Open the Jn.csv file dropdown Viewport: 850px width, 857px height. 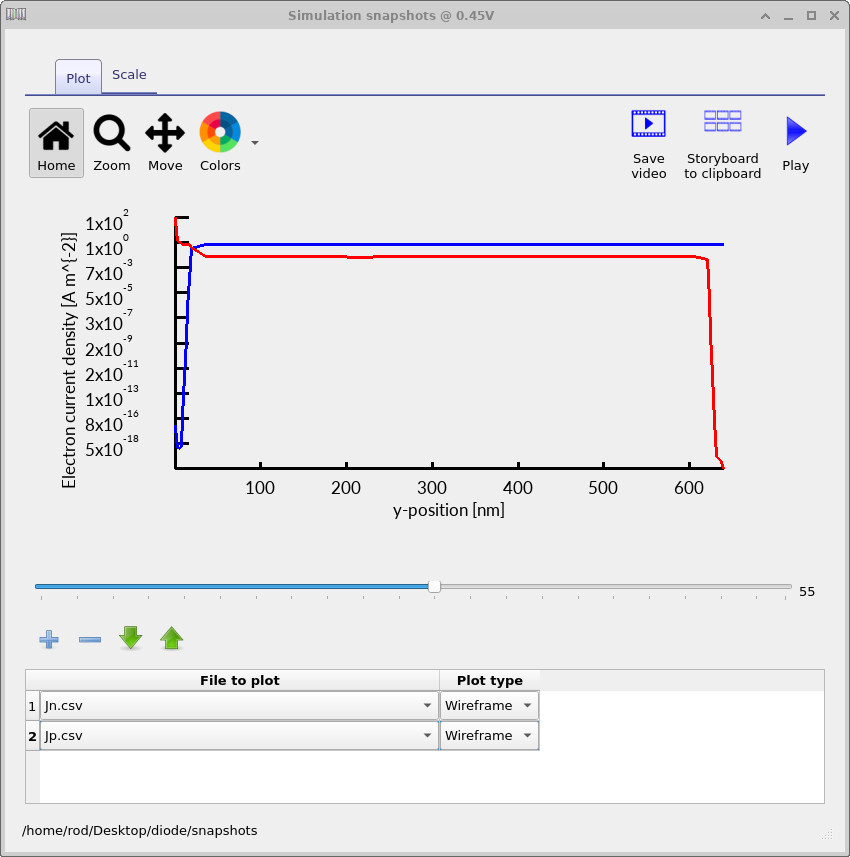pos(428,706)
